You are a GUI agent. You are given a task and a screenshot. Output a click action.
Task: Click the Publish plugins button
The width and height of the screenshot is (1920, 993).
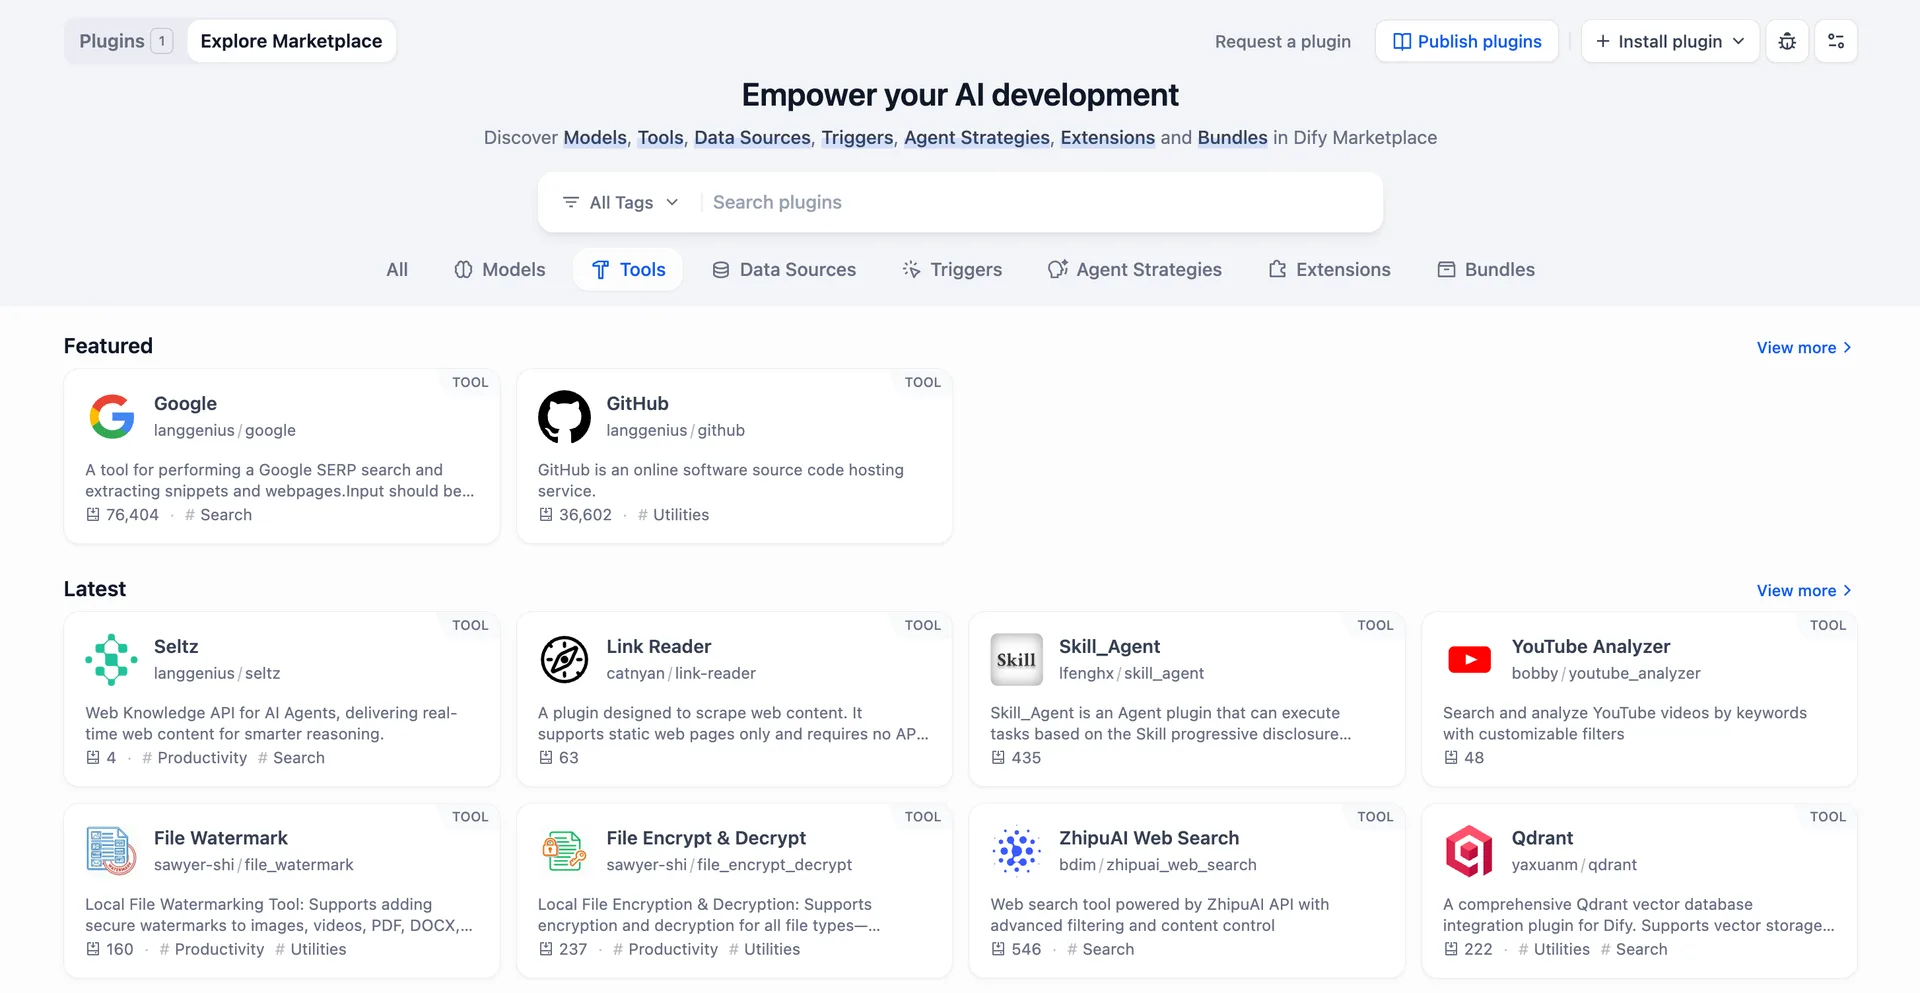pos(1467,41)
